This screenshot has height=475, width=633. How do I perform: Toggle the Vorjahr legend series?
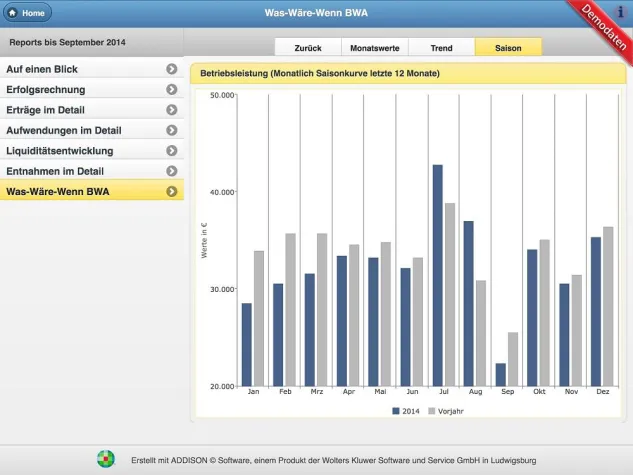click(446, 411)
